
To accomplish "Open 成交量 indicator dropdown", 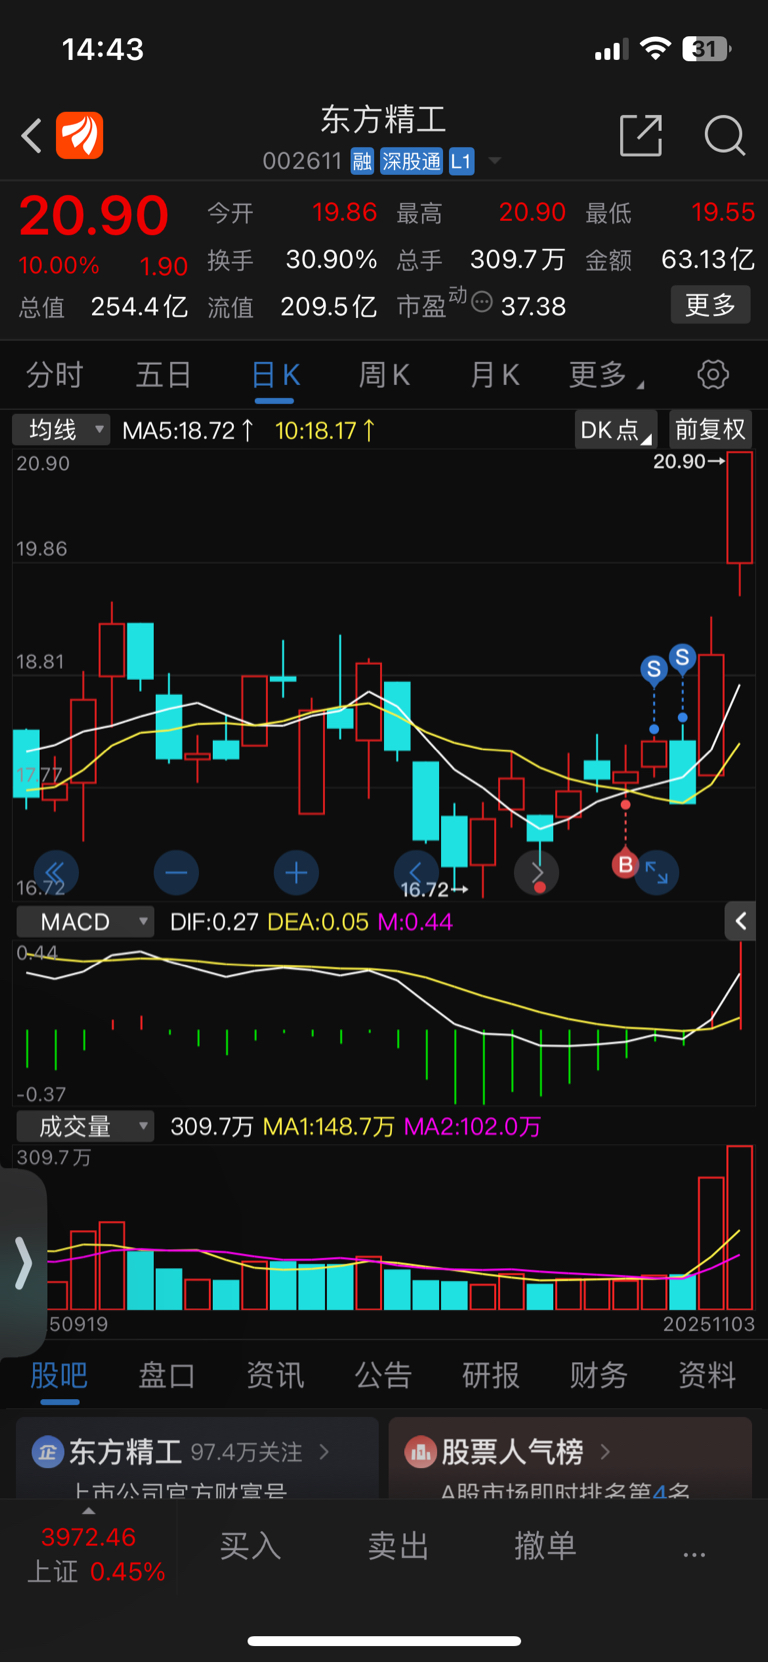I will click(x=85, y=1126).
